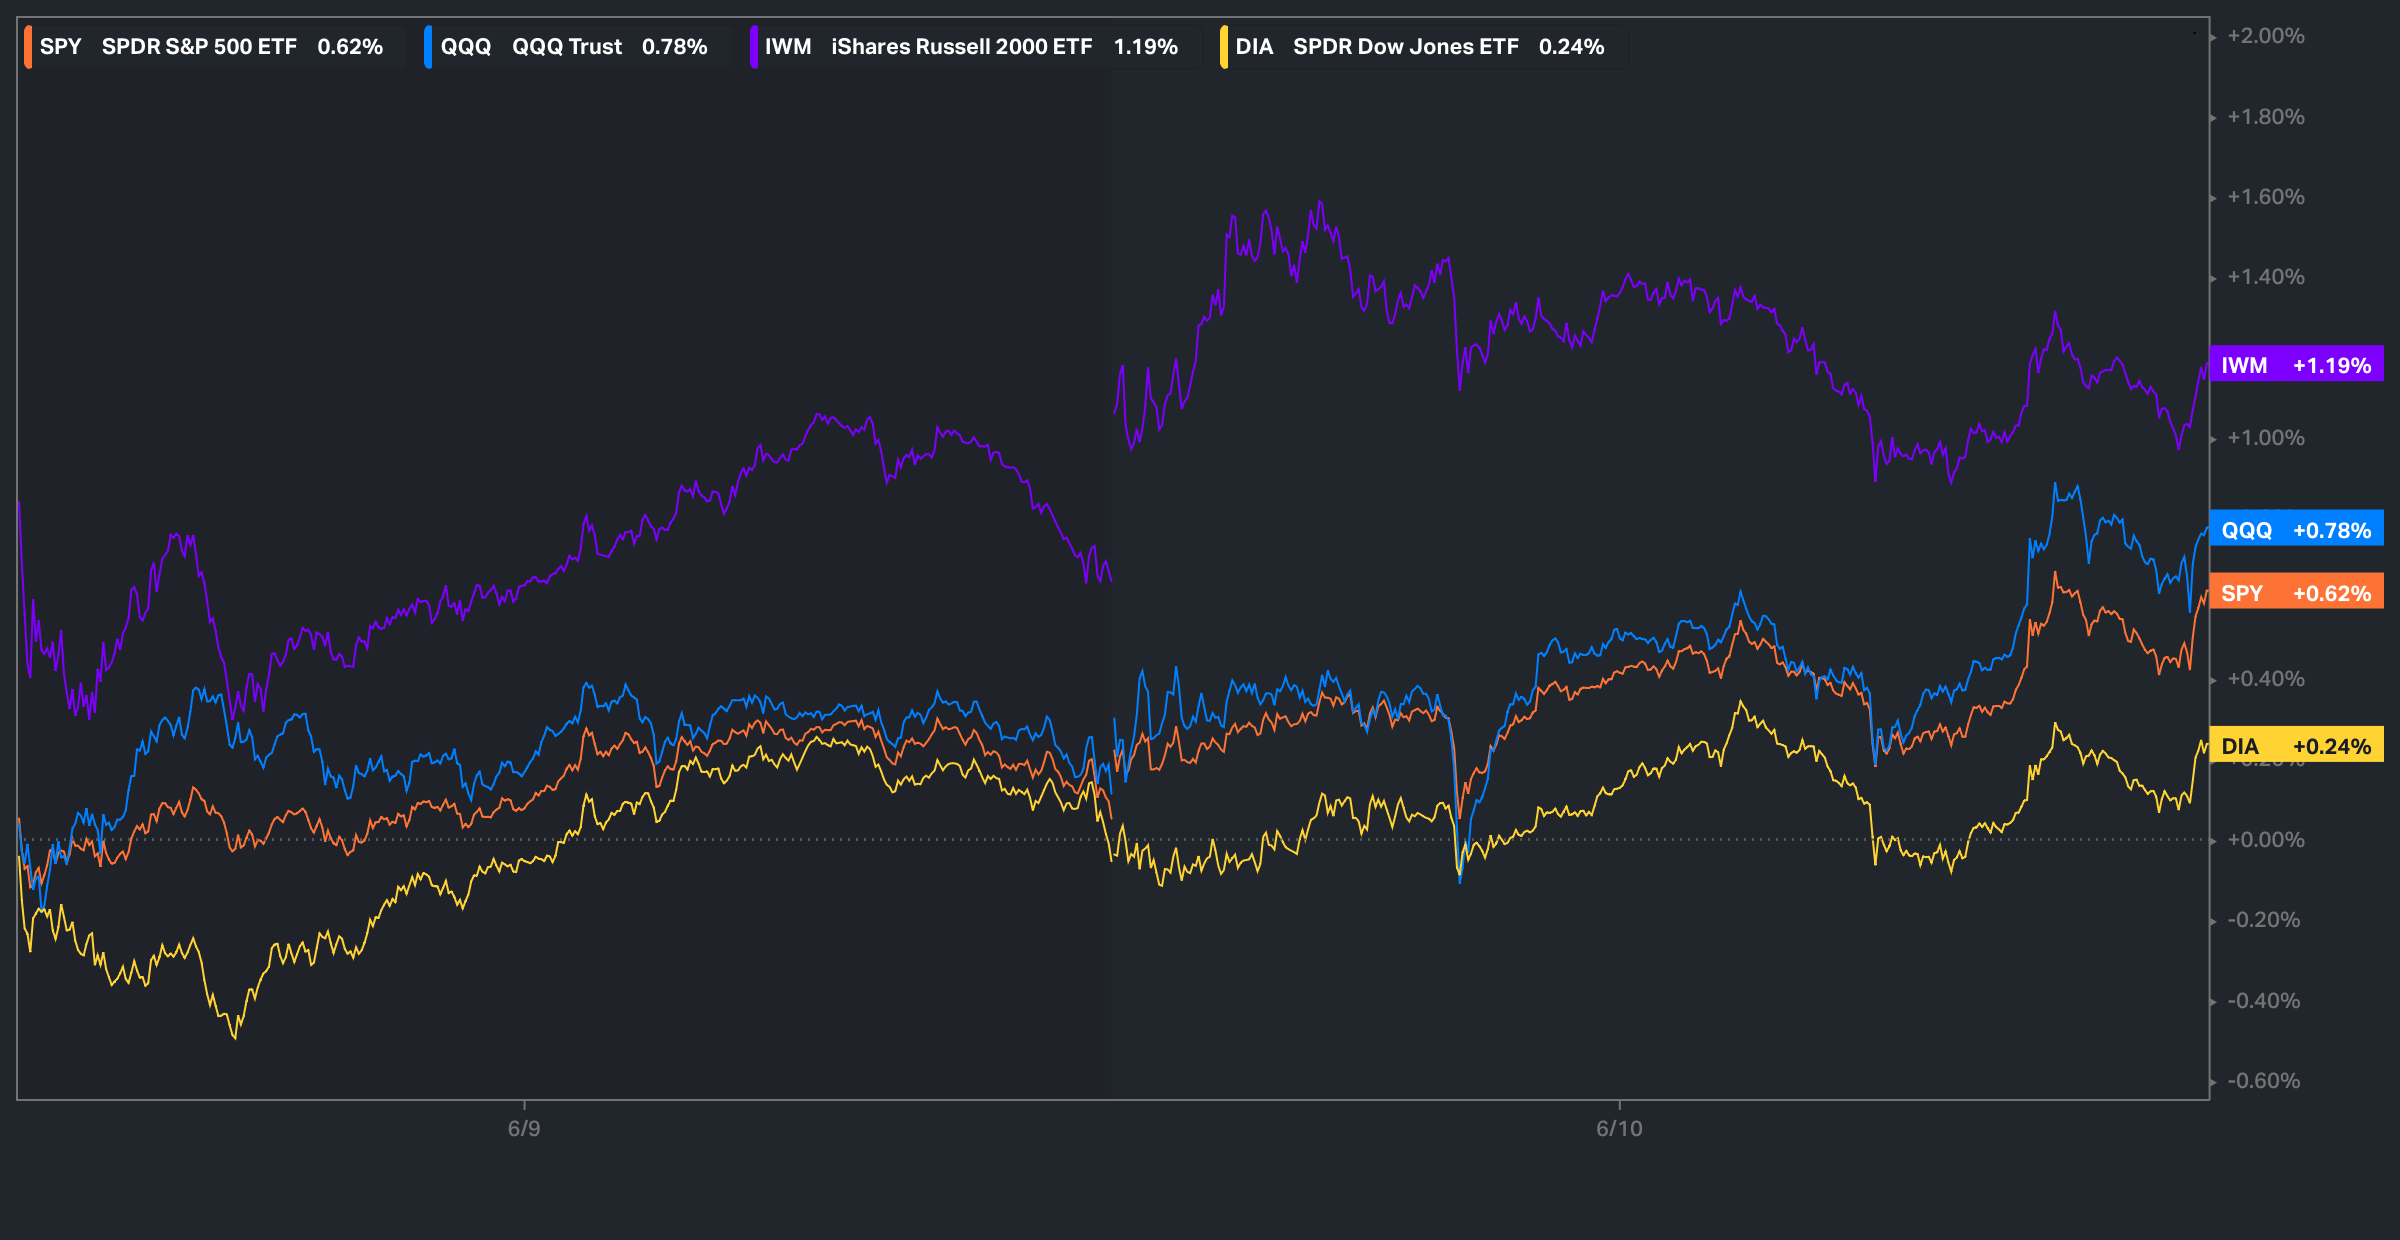
Task: Select the IWM +1.19% price tag
Action: tap(2297, 365)
